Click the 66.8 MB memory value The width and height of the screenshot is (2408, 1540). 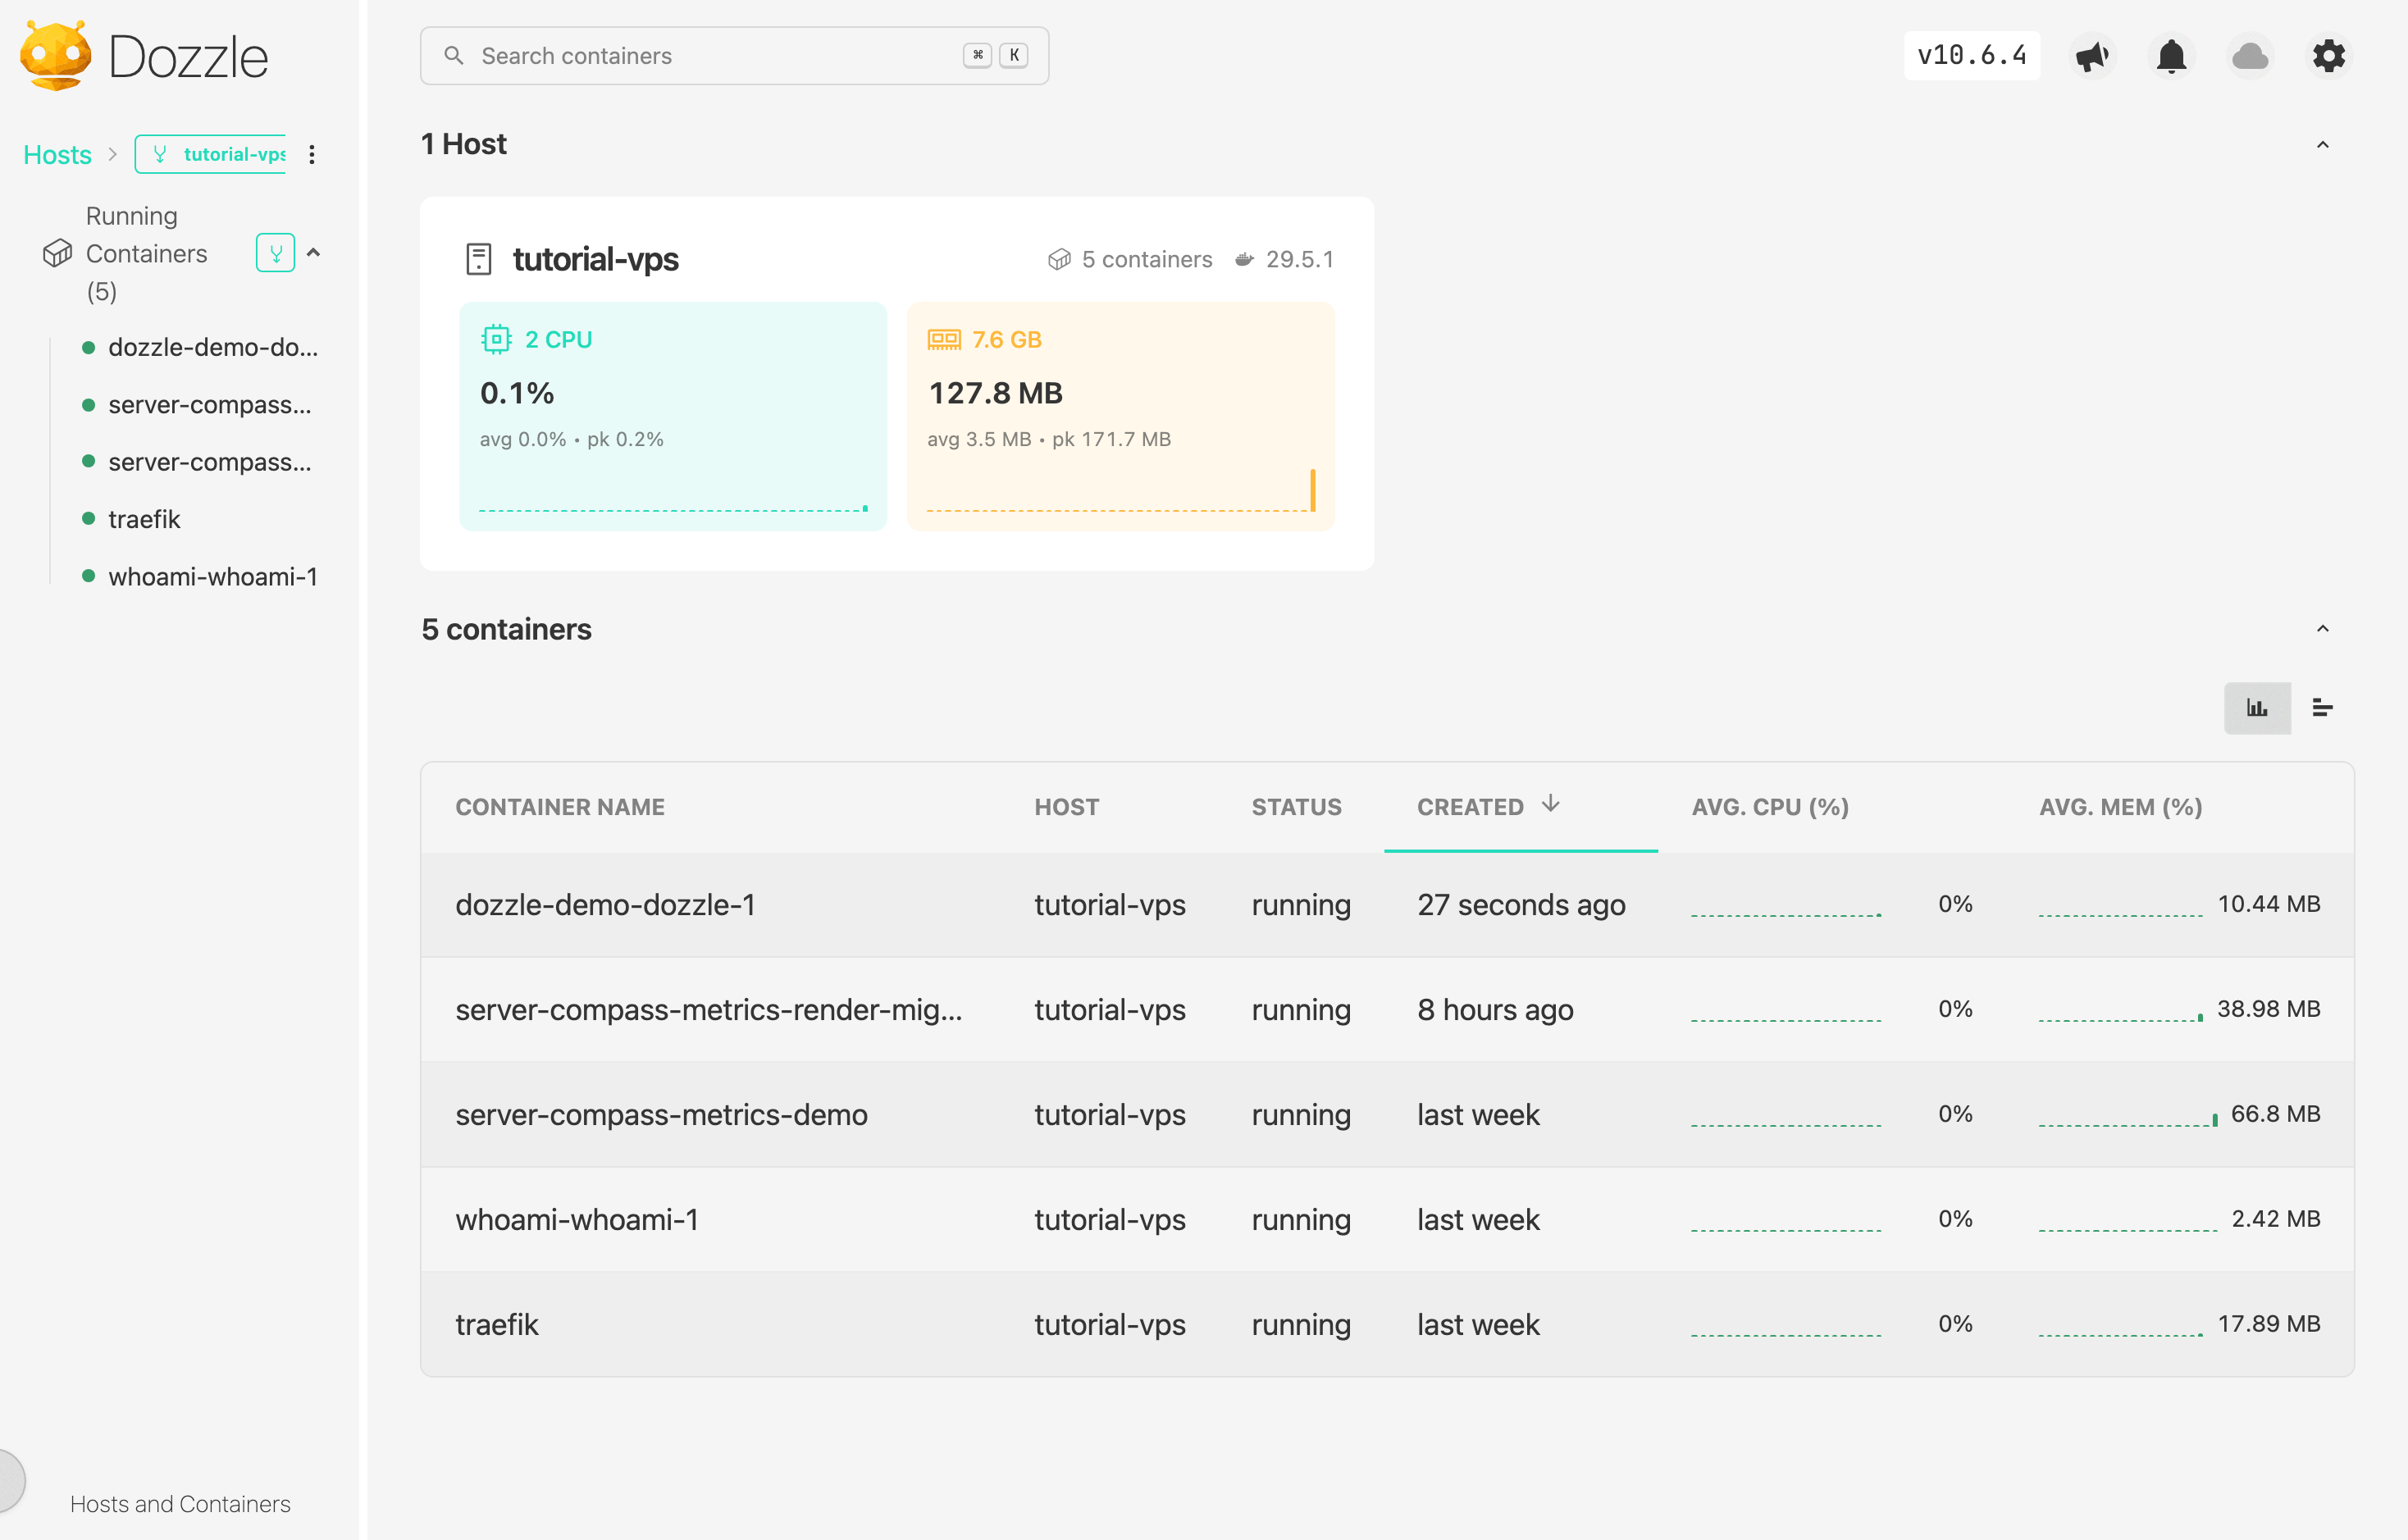(2275, 1113)
